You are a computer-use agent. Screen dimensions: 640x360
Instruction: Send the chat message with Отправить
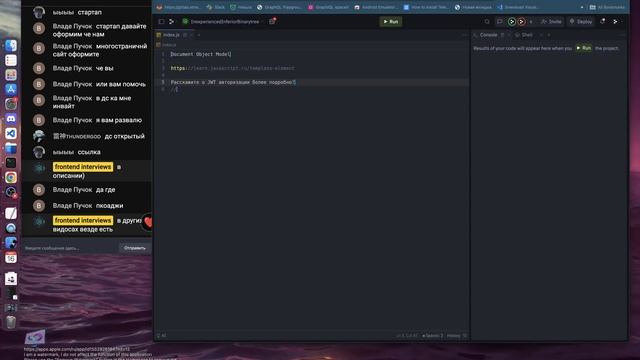pos(135,248)
